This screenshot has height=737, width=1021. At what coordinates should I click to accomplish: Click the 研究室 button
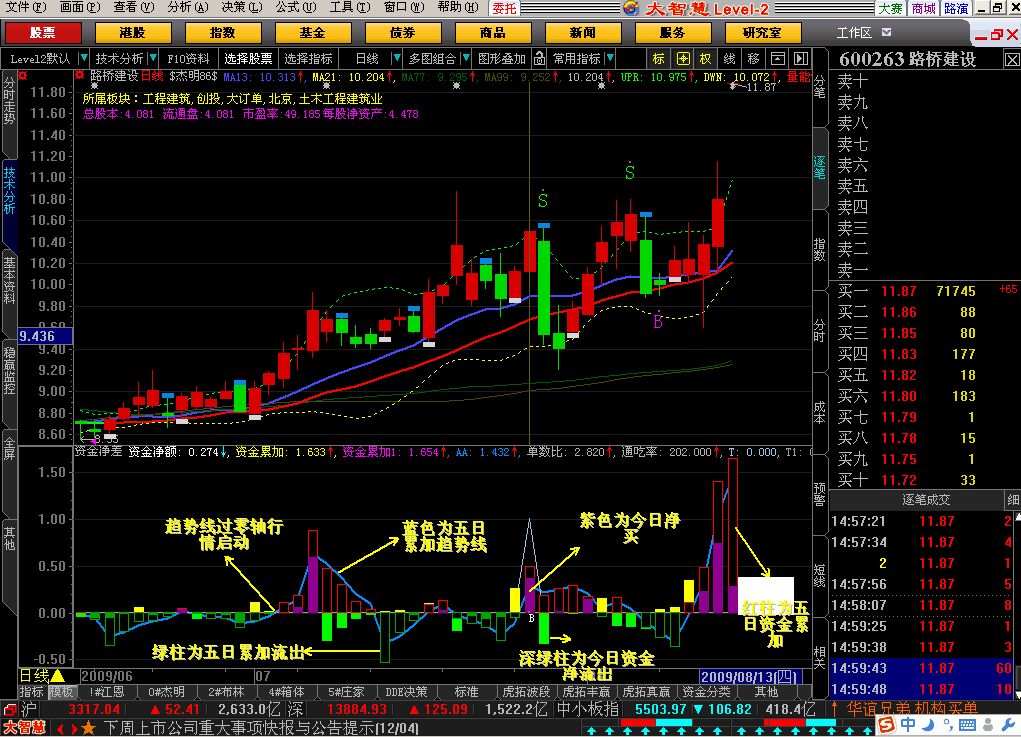coord(762,33)
